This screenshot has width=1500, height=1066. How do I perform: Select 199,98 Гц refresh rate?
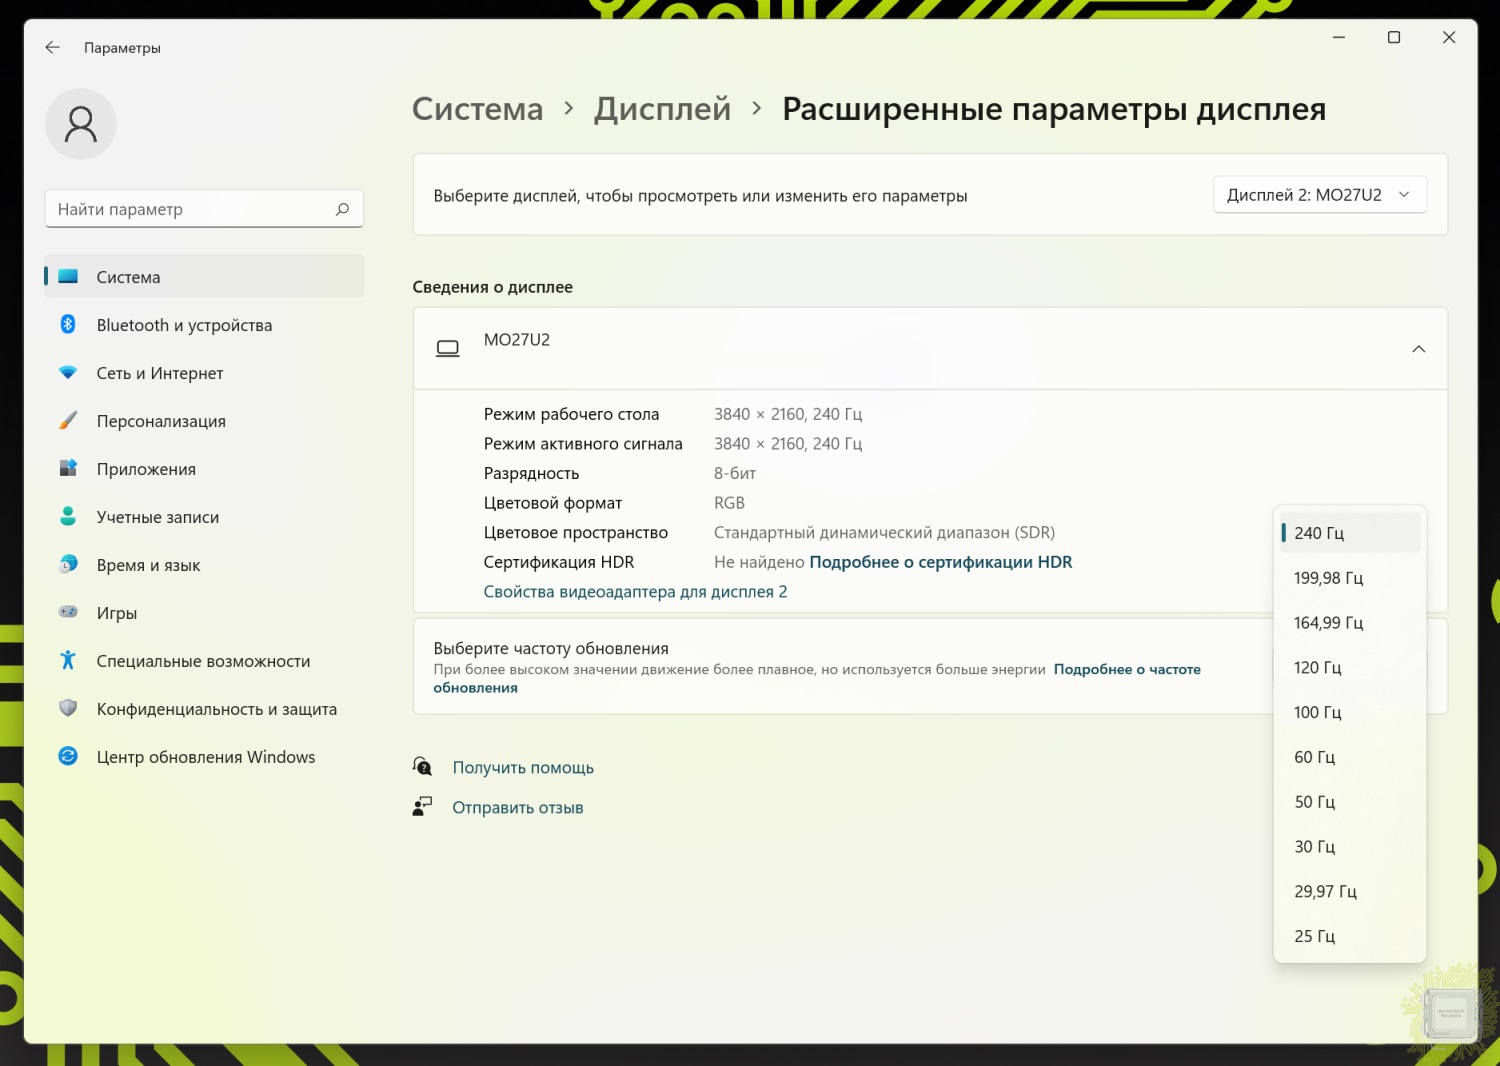(x=1328, y=578)
